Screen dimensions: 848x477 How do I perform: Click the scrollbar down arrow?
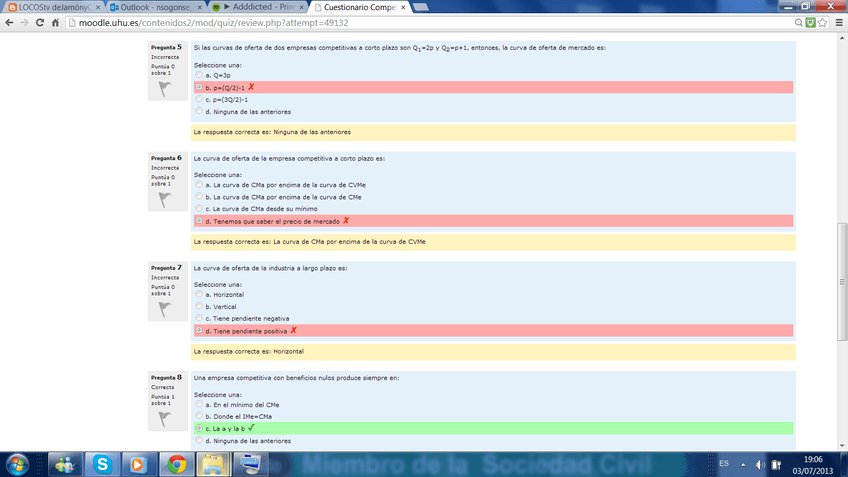point(842,446)
